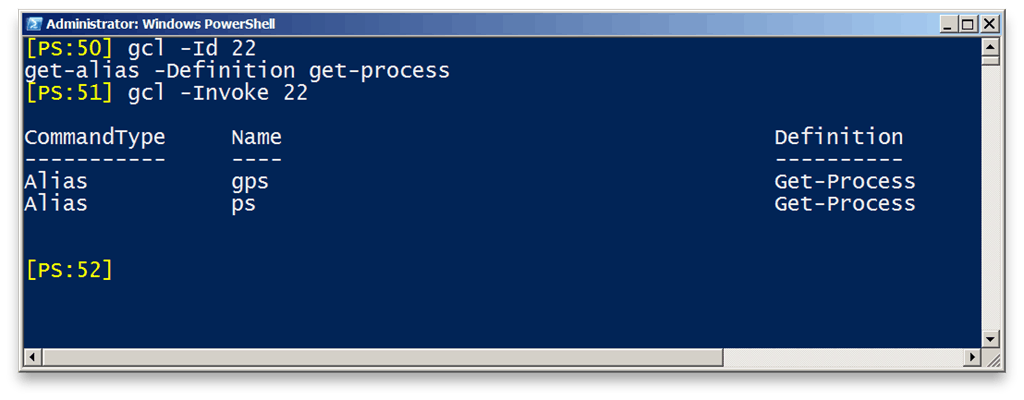Open the PowerShell icon system menu
Image resolution: width=1024 pixels, height=400 pixels.
35,25
